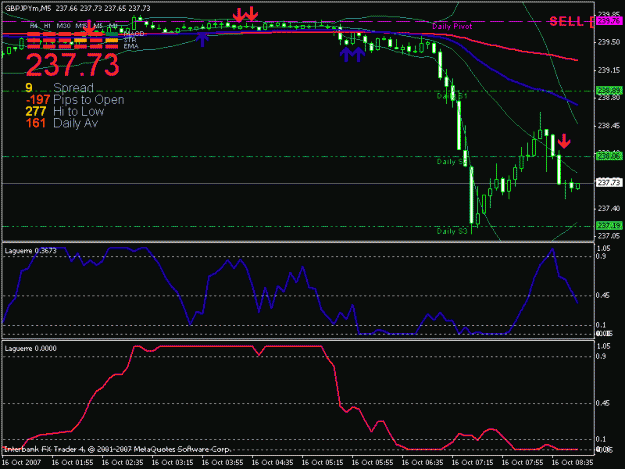Select the single blue buy arrow near 03:15
625x469 pixels.
pos(202,39)
